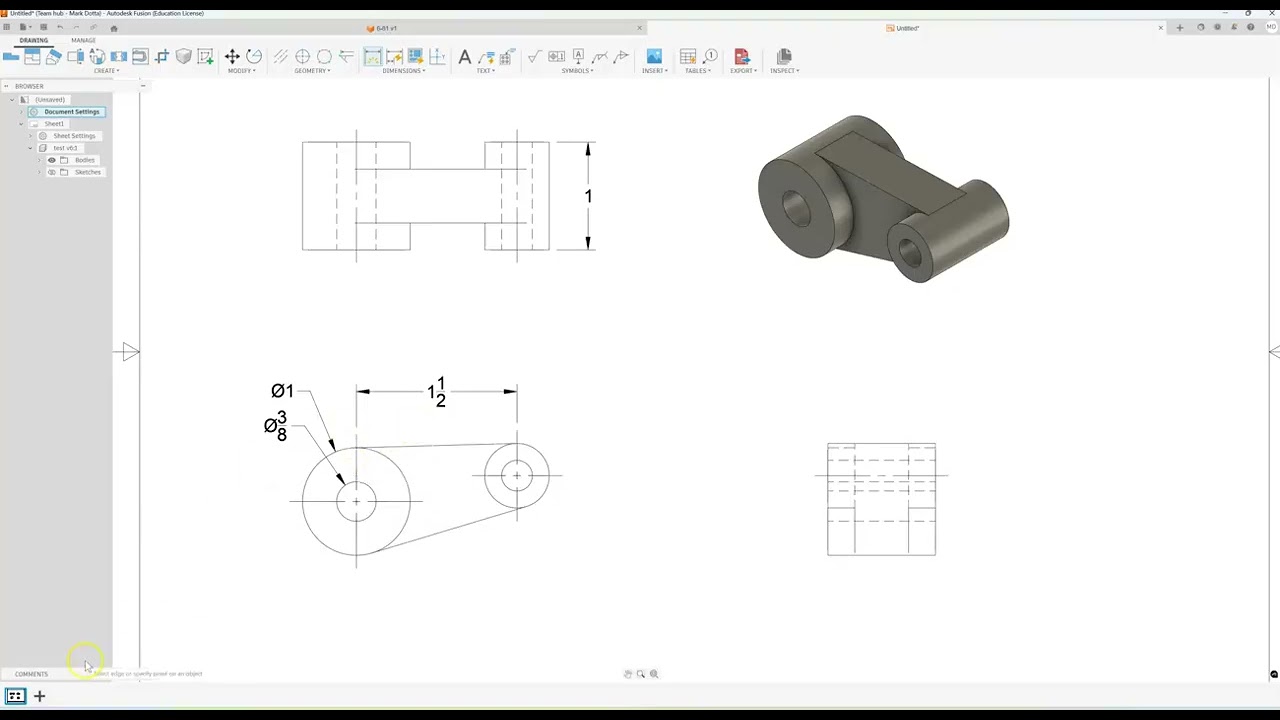Select the Surface Texture symbol tool
This screenshot has width=1280, height=720.
pyautogui.click(x=534, y=57)
